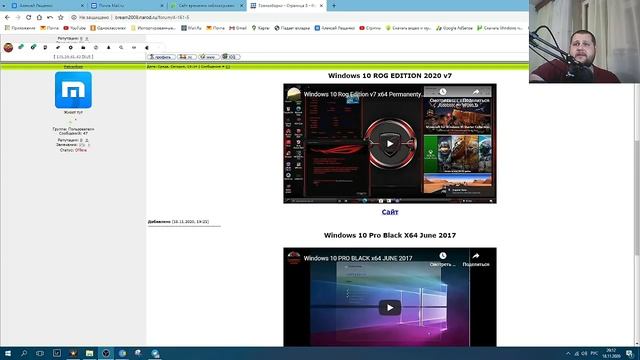Click the first green chain link icon
The height and width of the screenshot is (360, 640).
tap(21, 47)
